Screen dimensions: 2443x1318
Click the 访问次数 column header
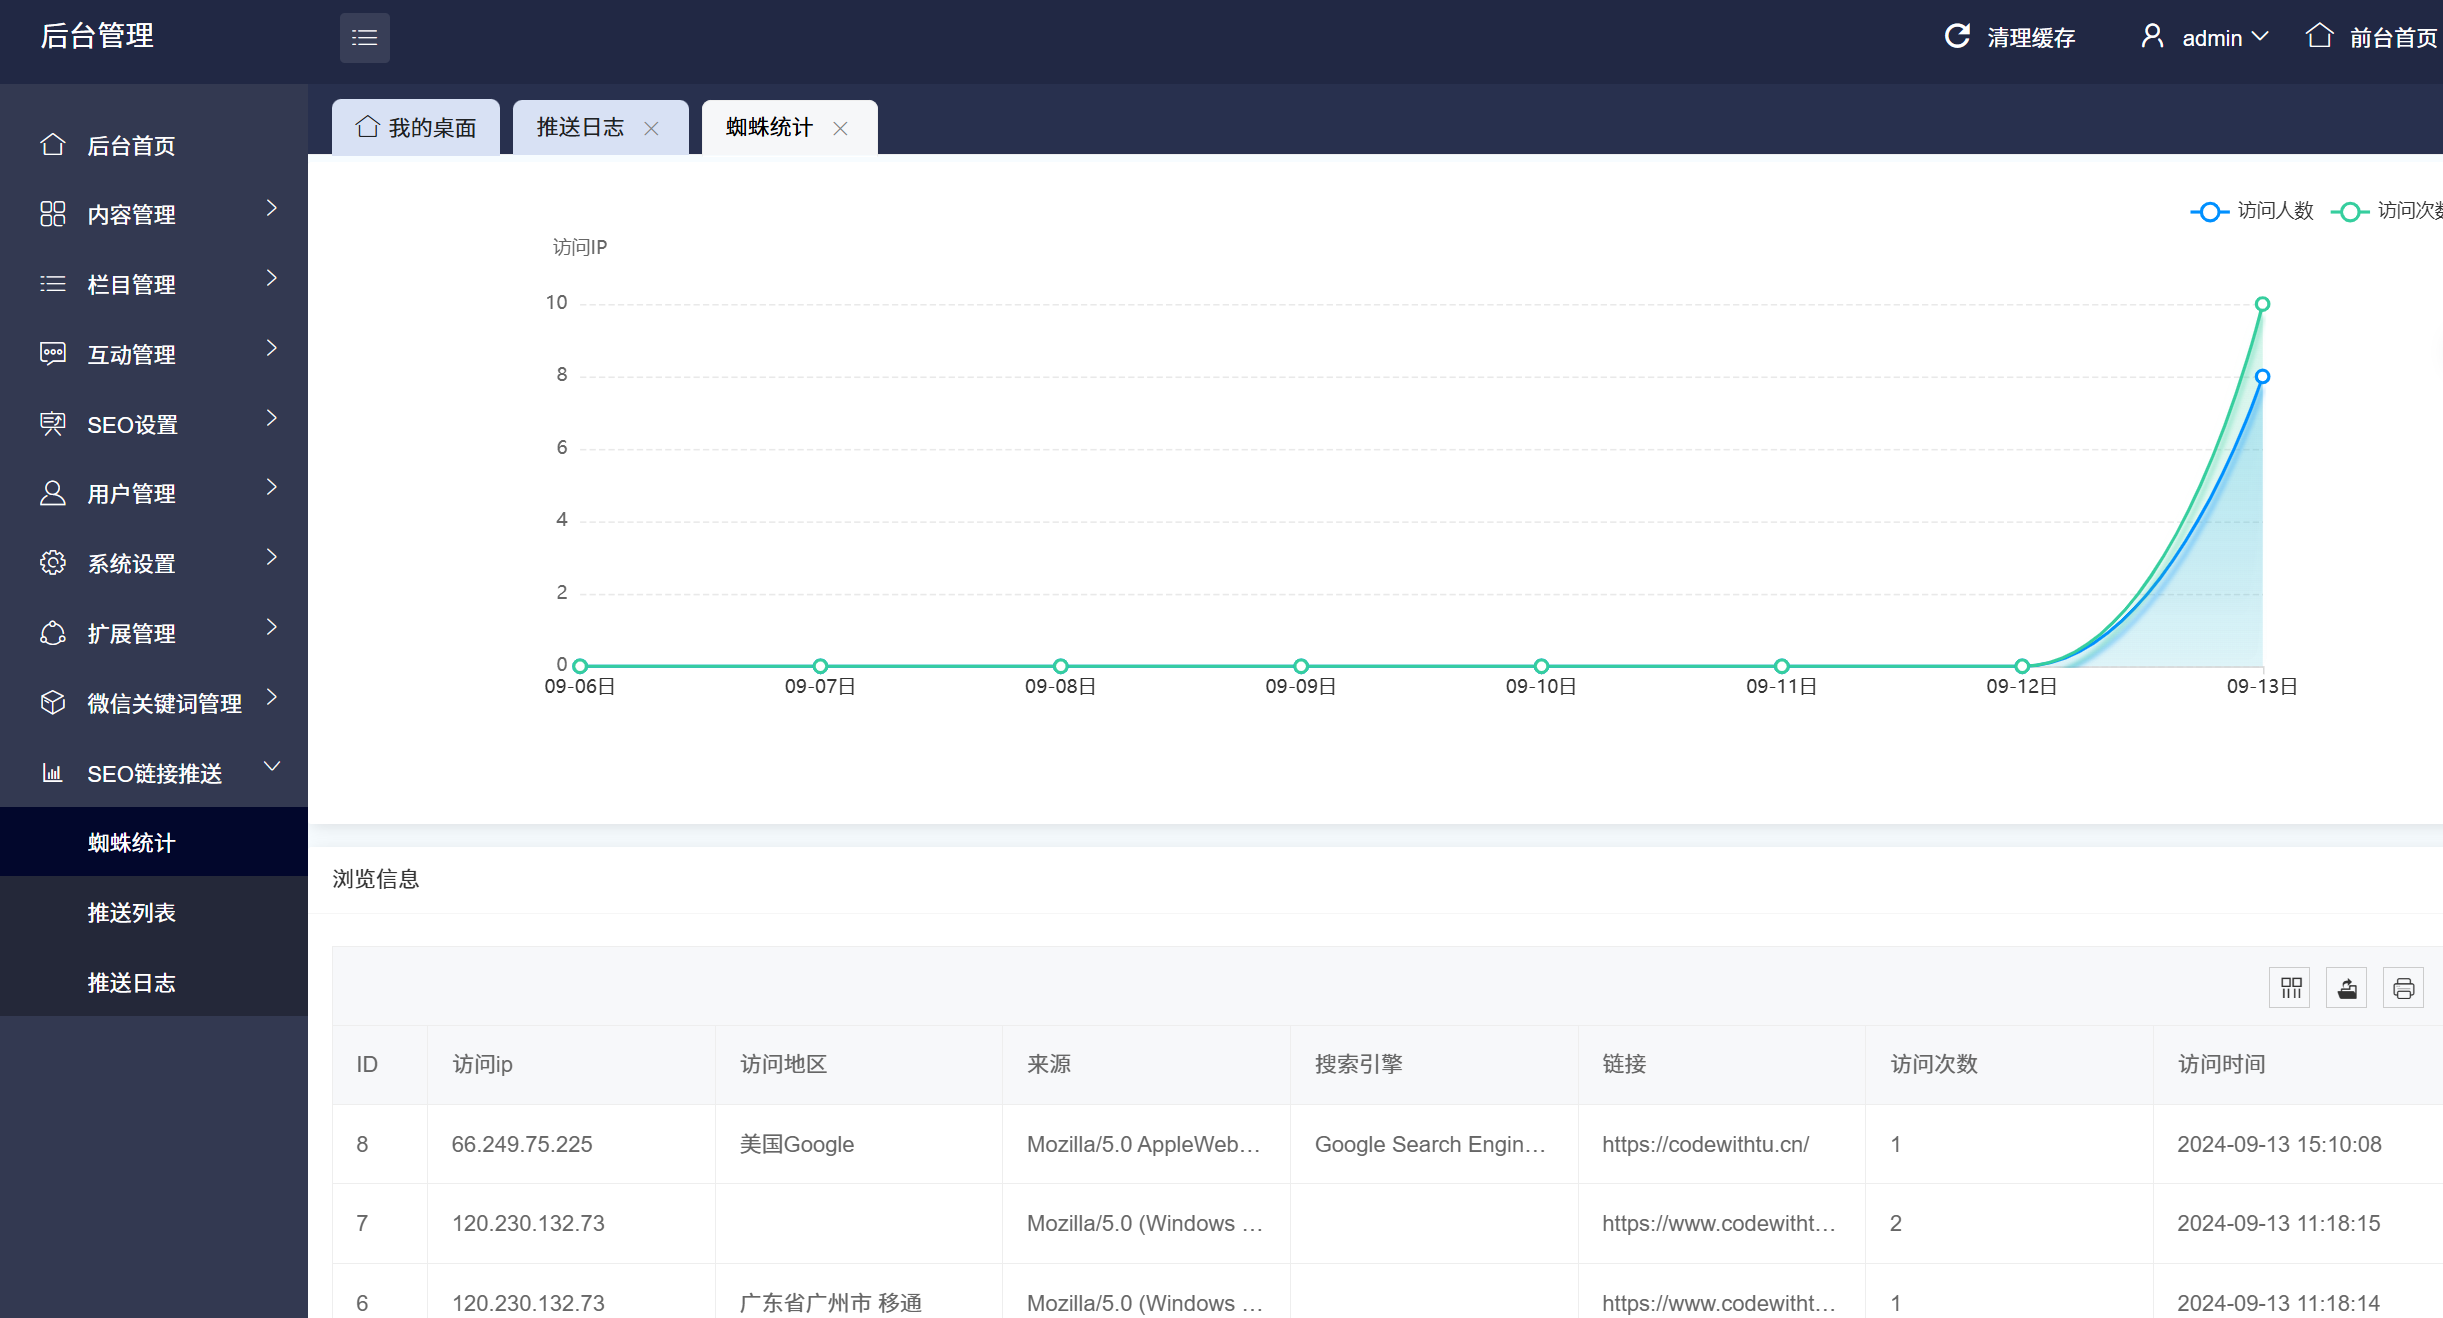2009,1064
